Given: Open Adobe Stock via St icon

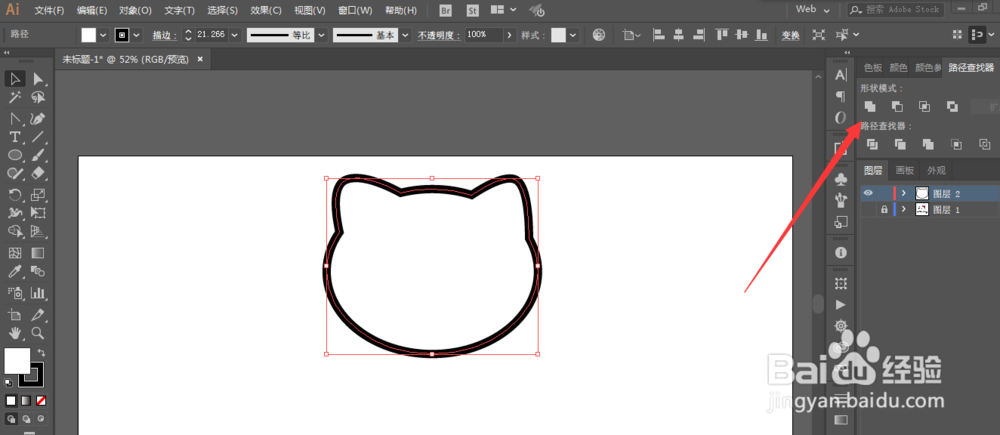Looking at the screenshot, I should [473, 10].
